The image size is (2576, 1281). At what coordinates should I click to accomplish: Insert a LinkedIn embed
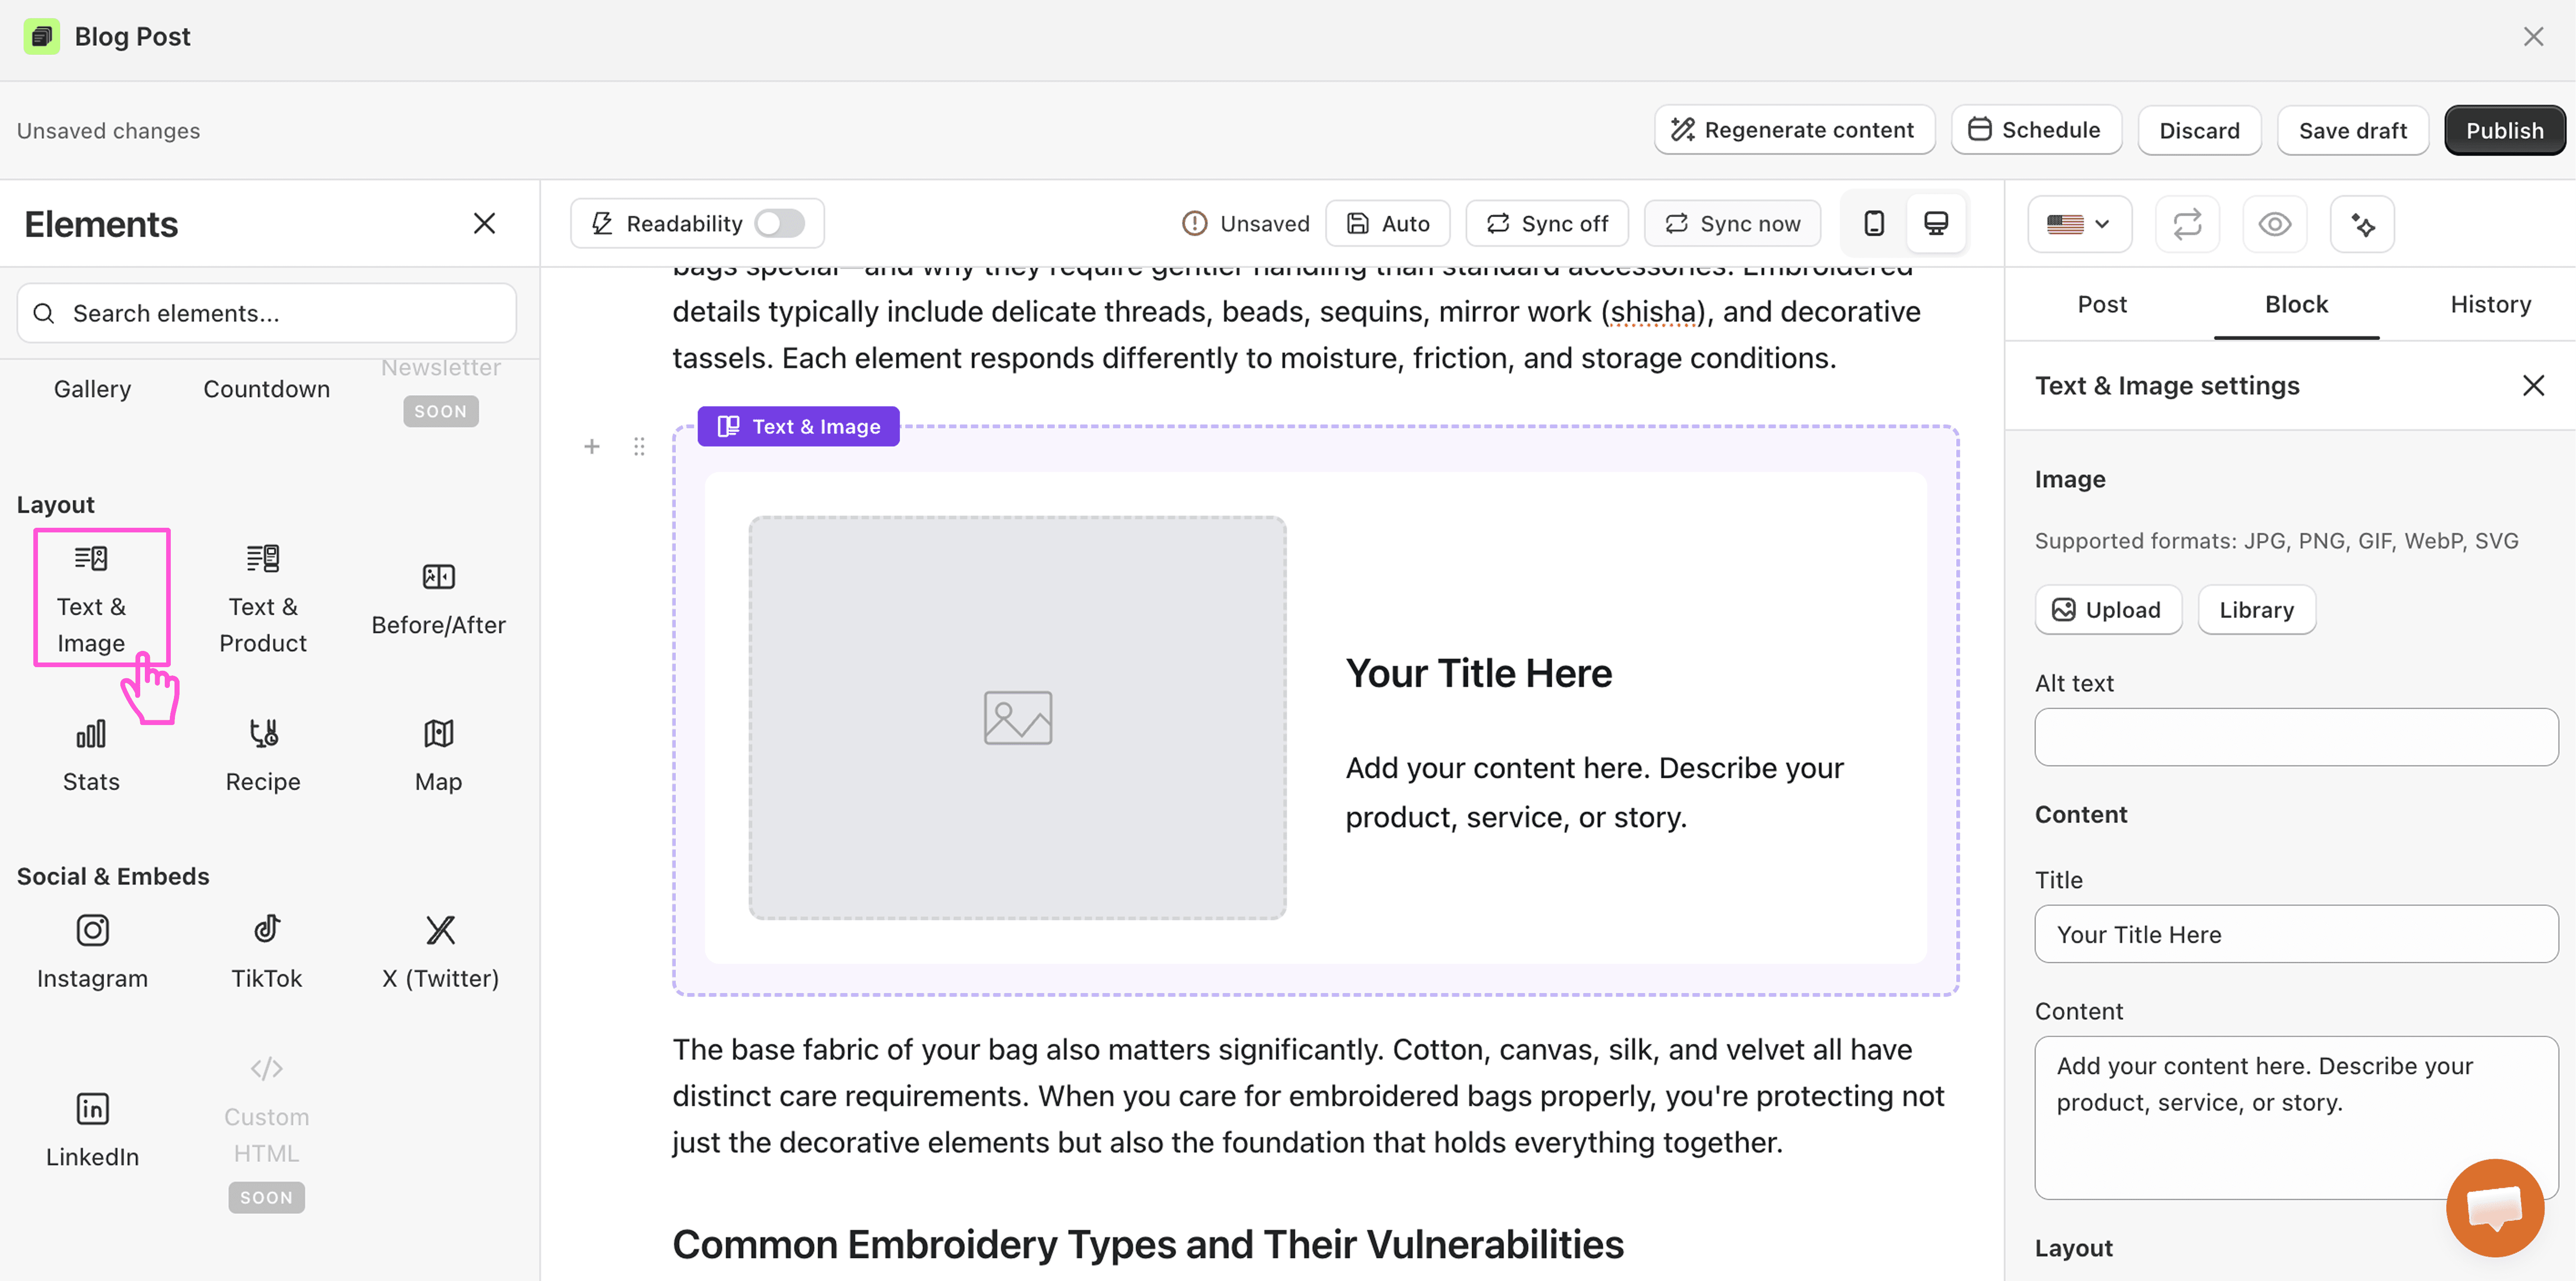92,1130
